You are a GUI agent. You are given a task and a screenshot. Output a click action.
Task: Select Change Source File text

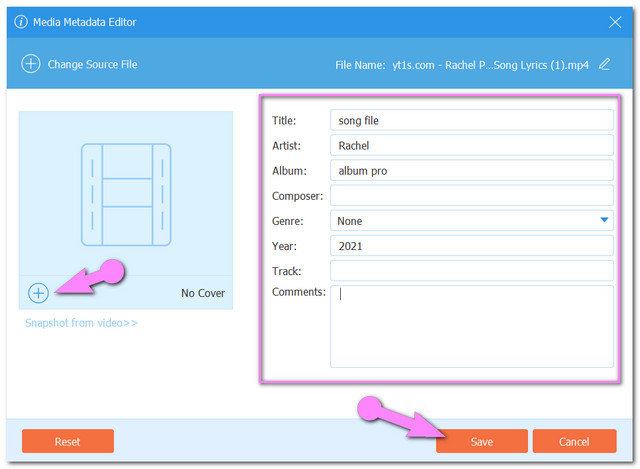click(93, 64)
